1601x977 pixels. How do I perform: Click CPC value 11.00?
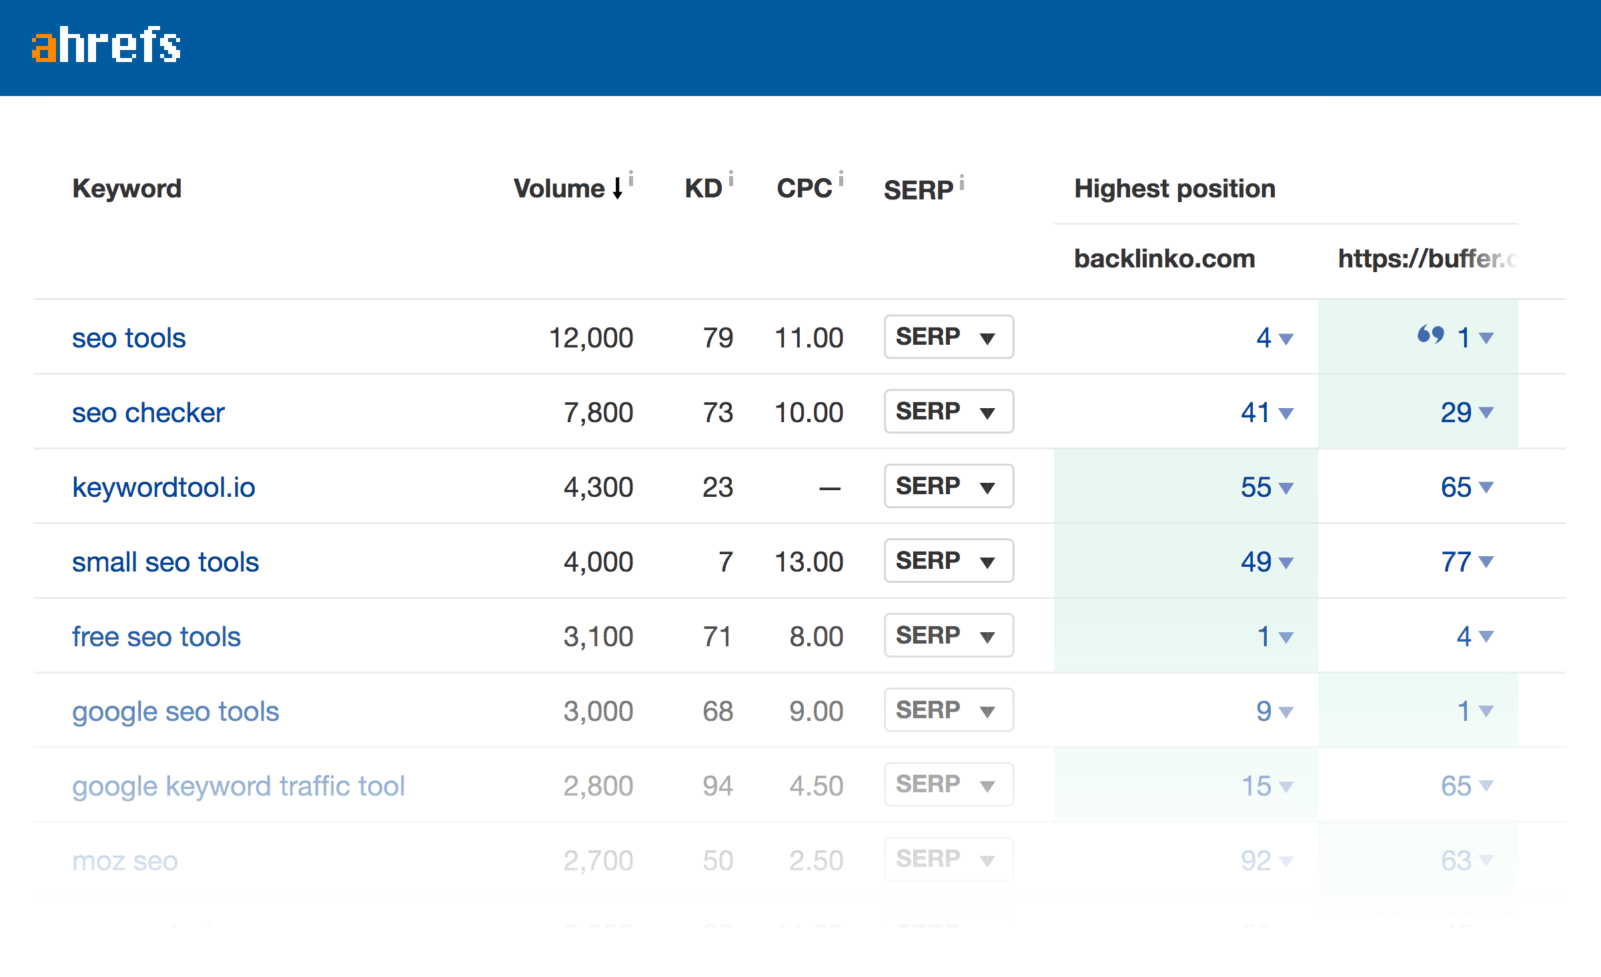808,338
